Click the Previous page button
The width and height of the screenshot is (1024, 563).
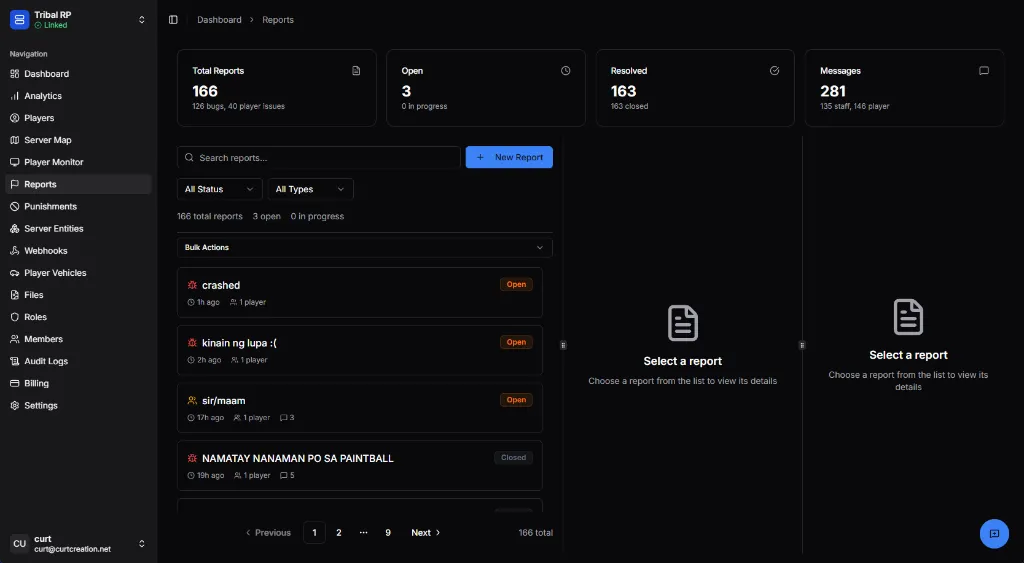pyautogui.click(x=268, y=532)
